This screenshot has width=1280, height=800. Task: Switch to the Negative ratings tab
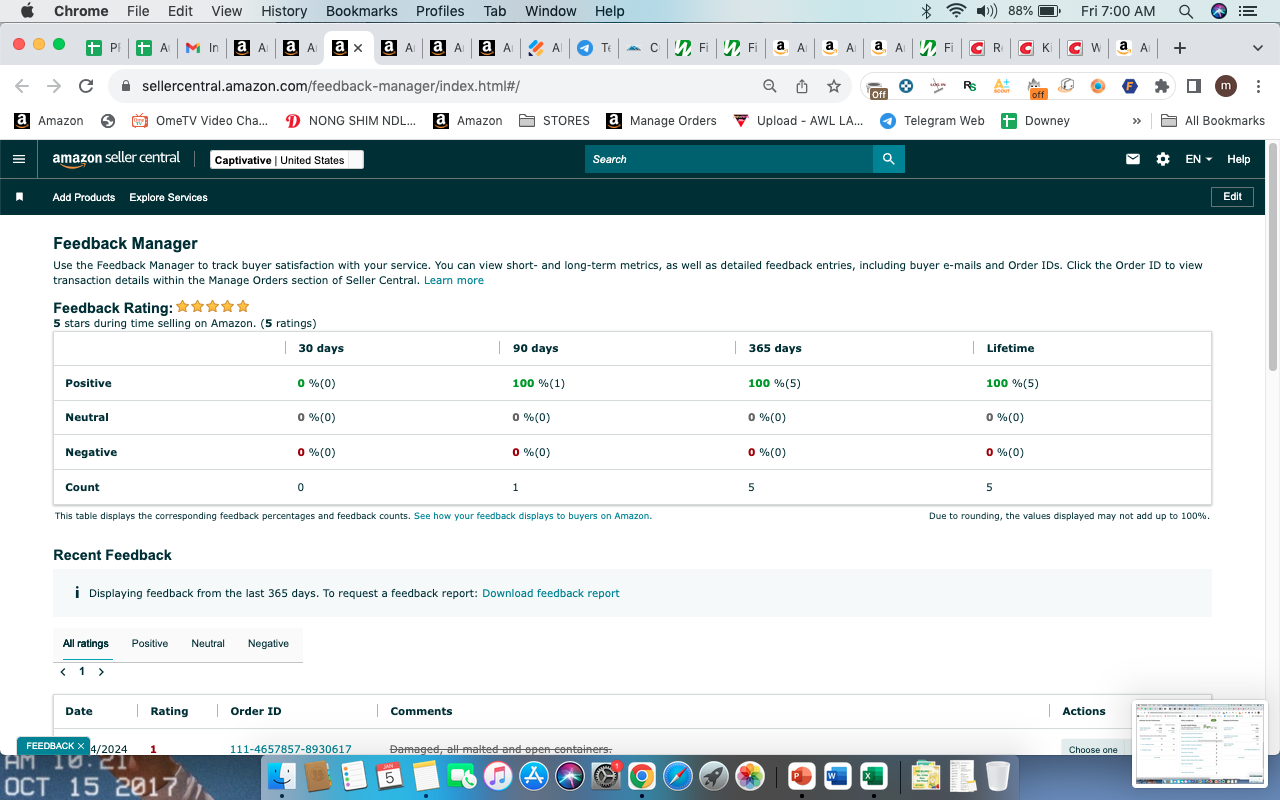pyautogui.click(x=268, y=643)
